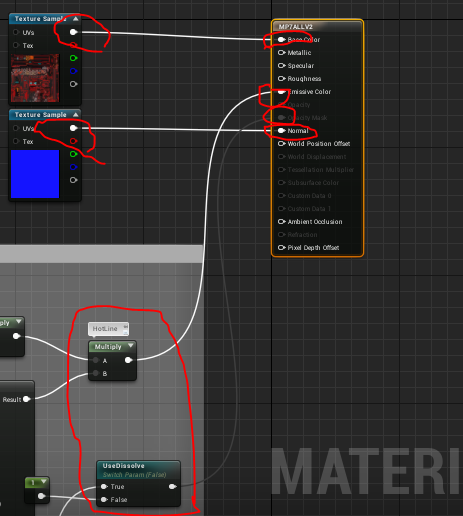
Task: Expand the HotLine Multiply node preview arrow
Action: pos(131,346)
